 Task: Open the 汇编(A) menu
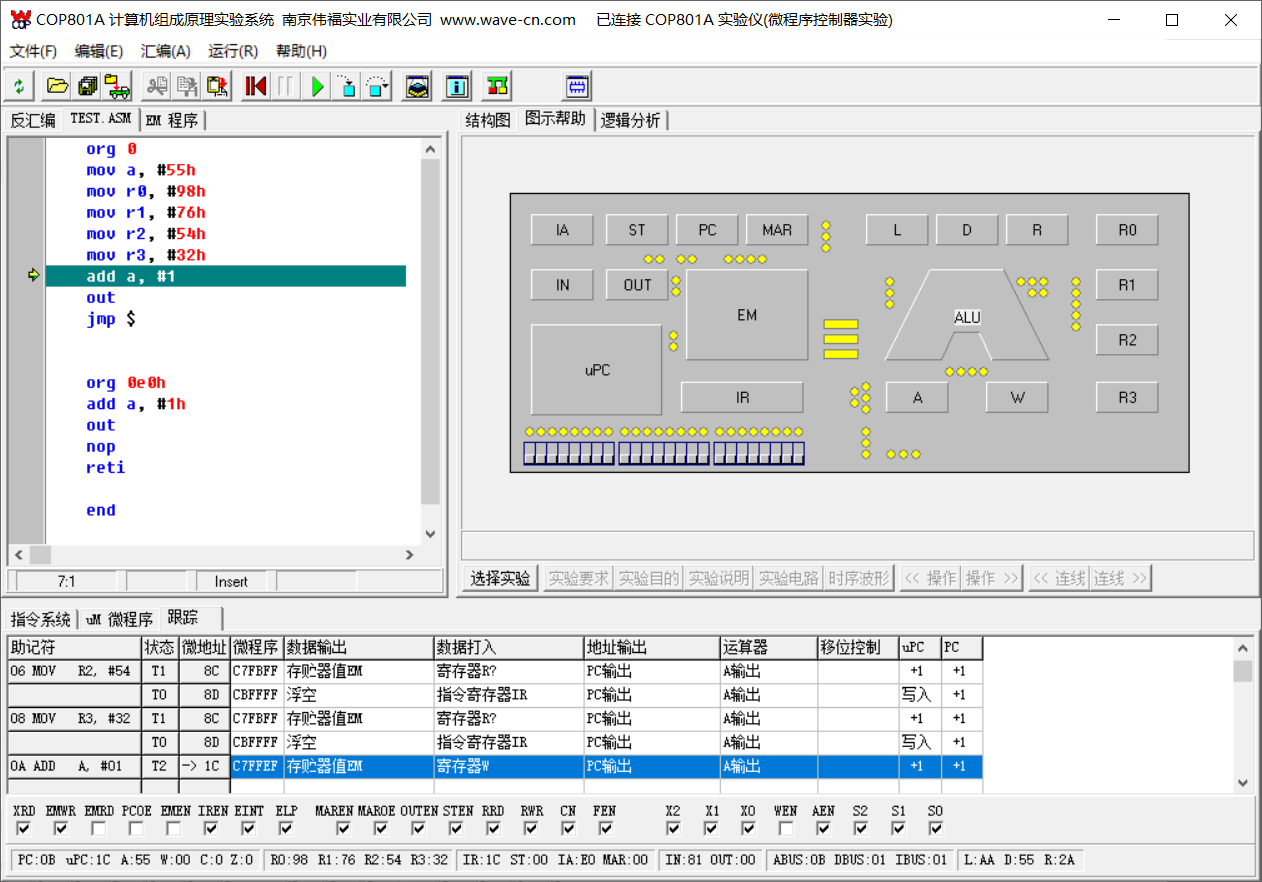pyautogui.click(x=165, y=51)
